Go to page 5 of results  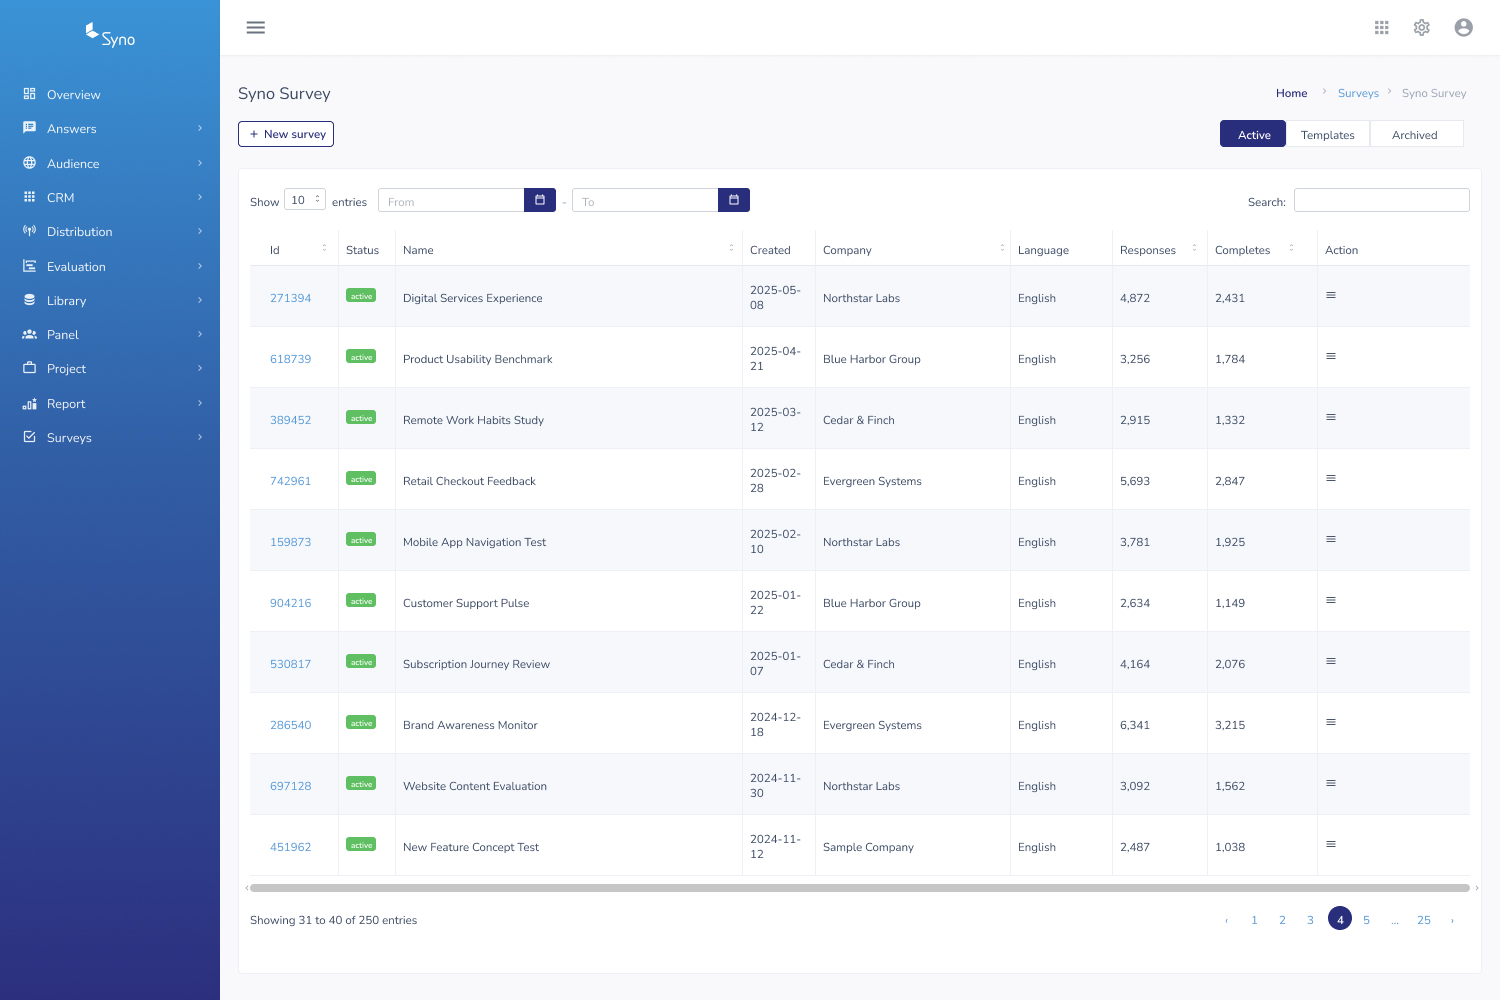1366,920
